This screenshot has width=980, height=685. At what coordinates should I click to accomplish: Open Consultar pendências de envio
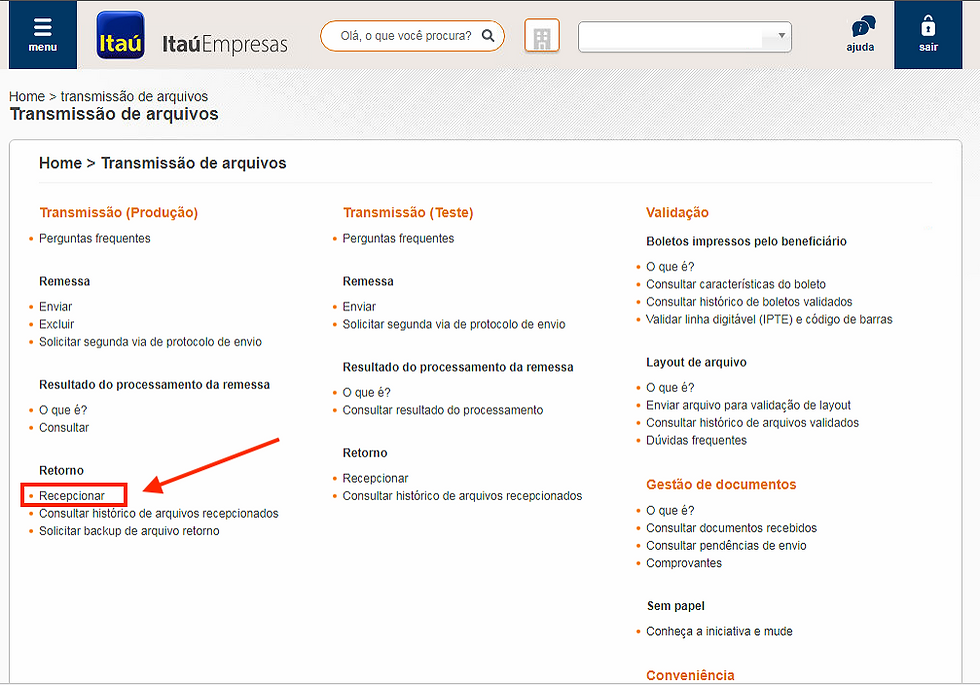pyautogui.click(x=726, y=545)
